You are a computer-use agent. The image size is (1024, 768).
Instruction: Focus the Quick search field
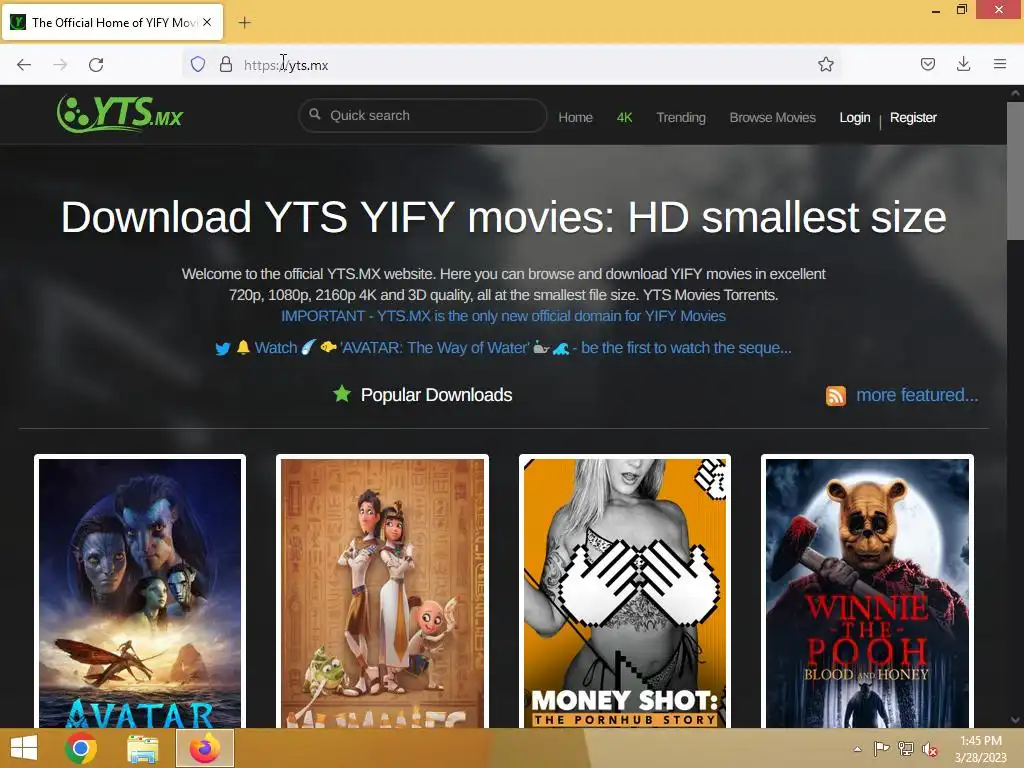pos(423,116)
